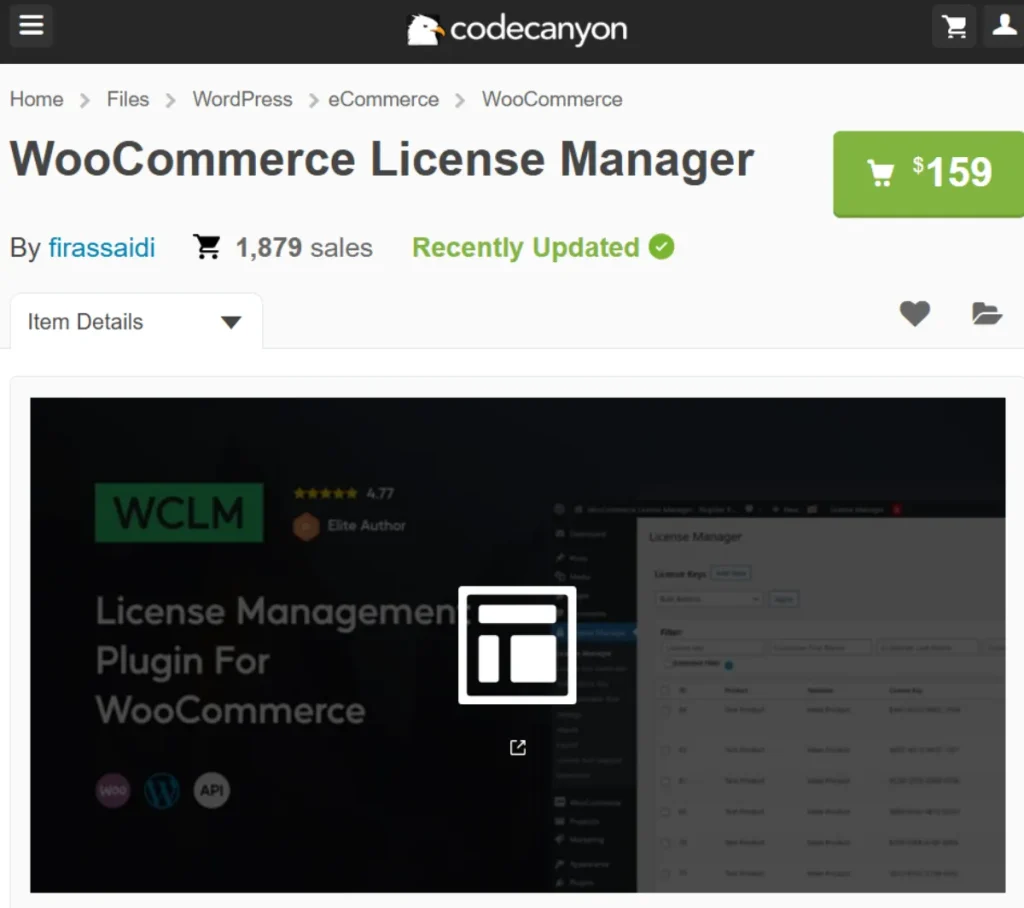This screenshot has height=908, width=1024.
Task: Click the green Recently Updated checkmark
Action: tap(661, 247)
